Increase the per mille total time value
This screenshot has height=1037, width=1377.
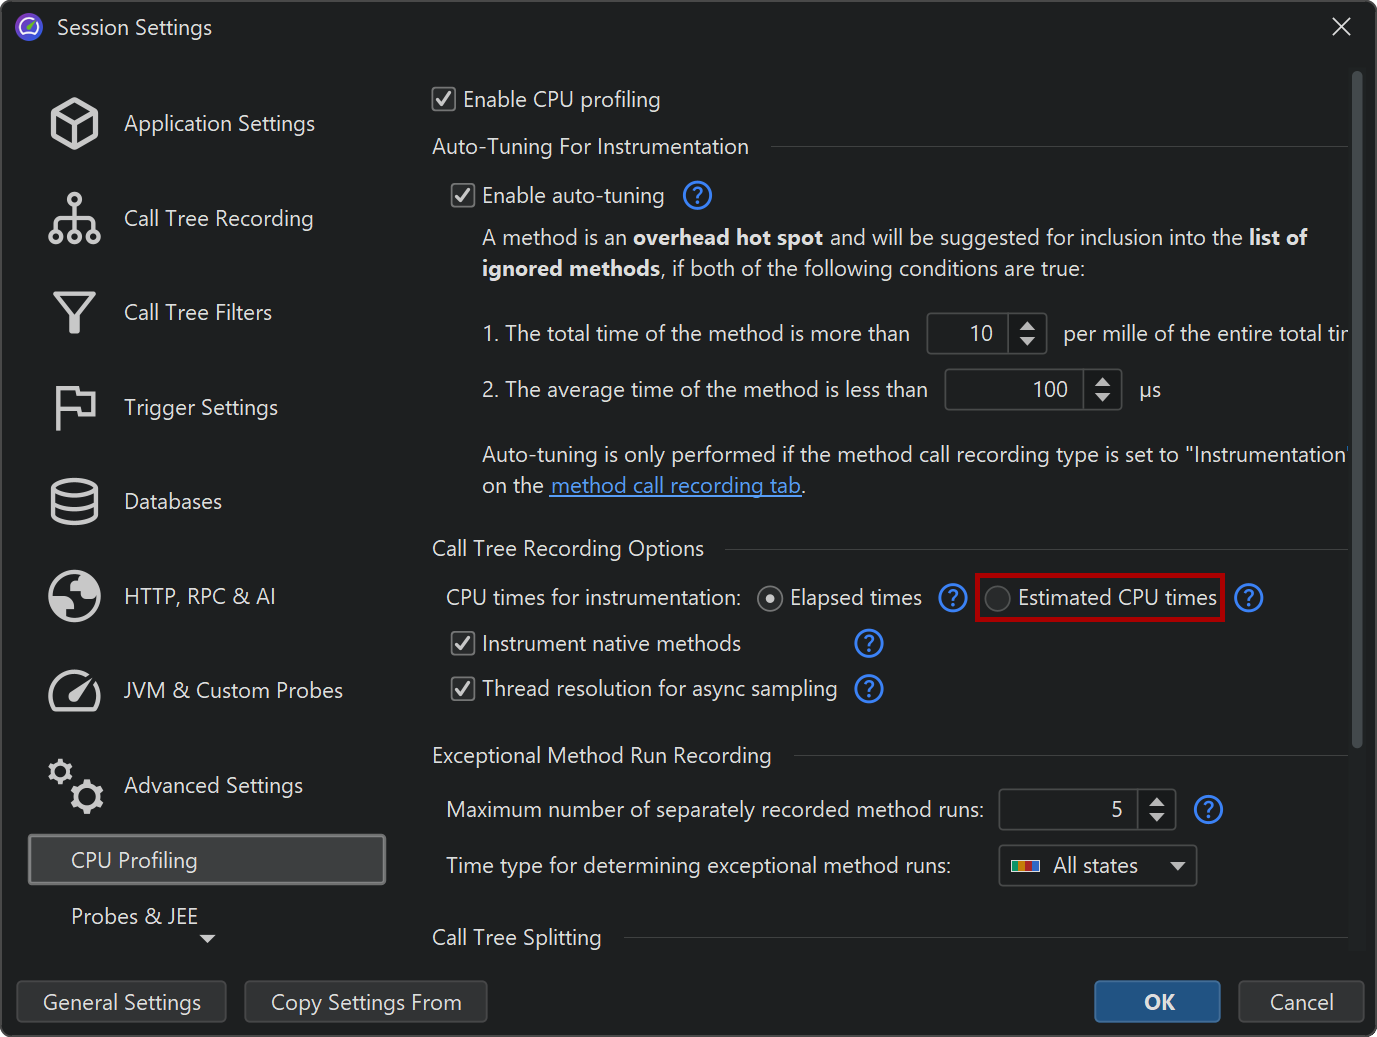click(1027, 326)
